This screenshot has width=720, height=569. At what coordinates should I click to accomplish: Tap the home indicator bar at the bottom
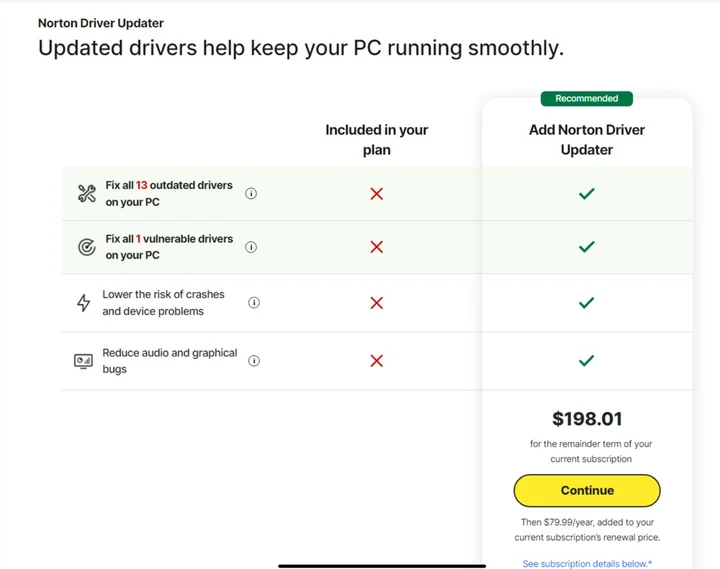click(x=382, y=565)
